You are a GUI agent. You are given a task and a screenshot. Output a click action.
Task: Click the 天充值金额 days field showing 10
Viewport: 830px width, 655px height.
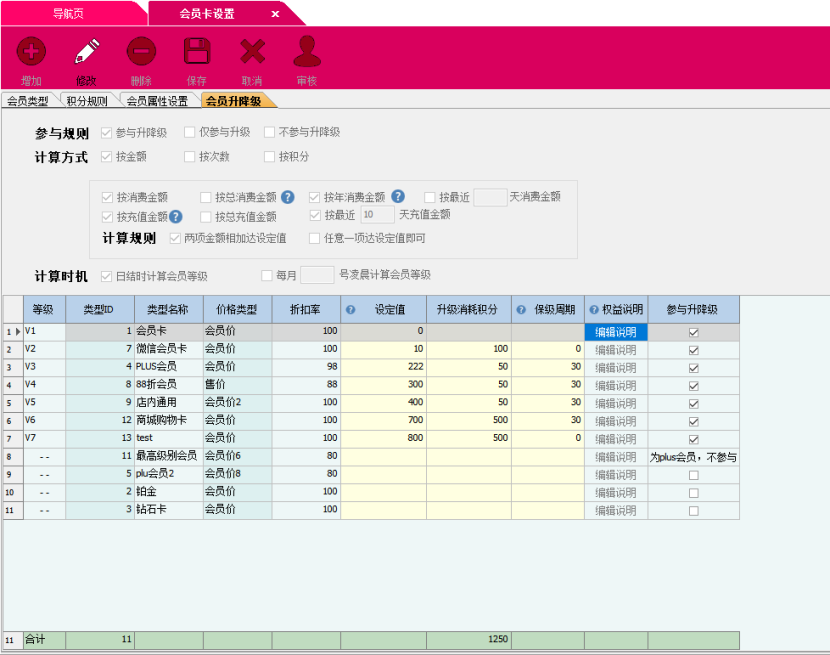point(377,214)
